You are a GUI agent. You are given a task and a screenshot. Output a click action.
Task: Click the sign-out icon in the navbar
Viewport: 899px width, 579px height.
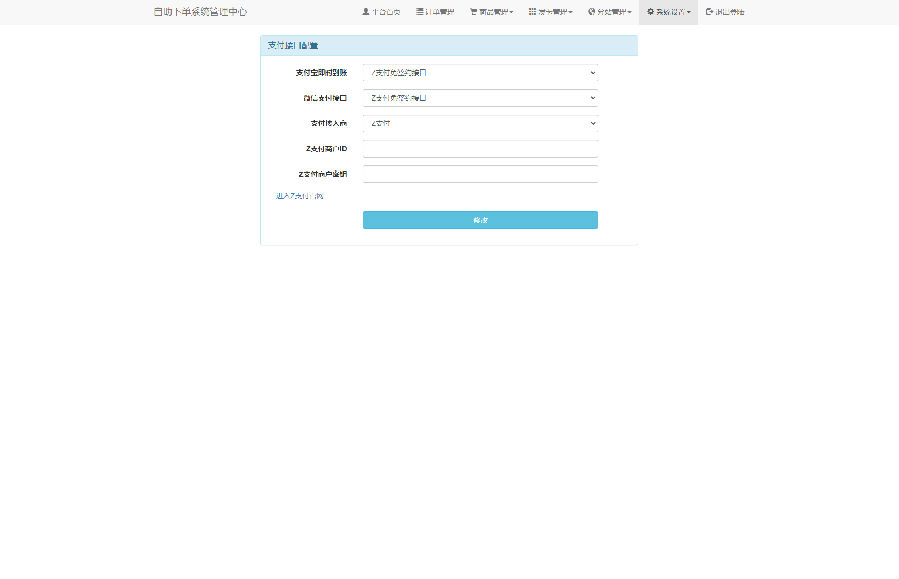[709, 12]
